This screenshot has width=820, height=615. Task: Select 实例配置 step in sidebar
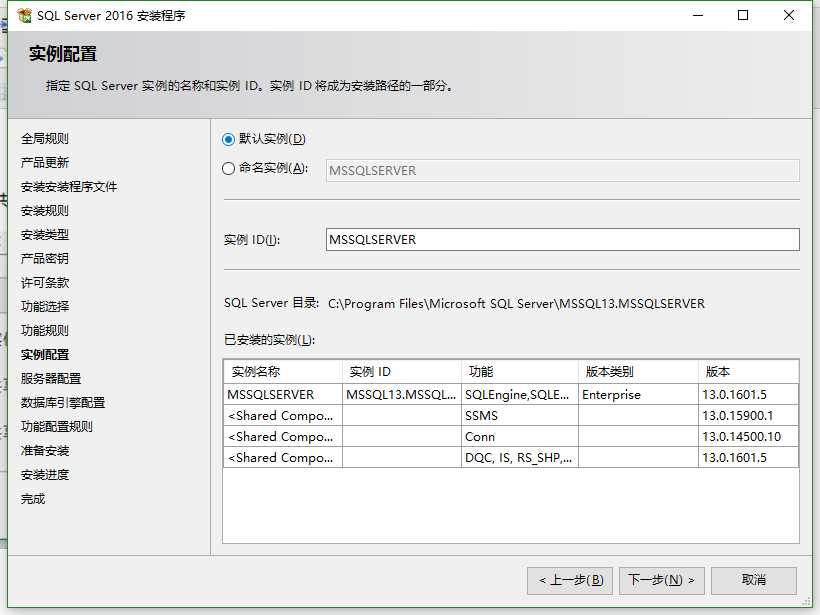[45, 355]
